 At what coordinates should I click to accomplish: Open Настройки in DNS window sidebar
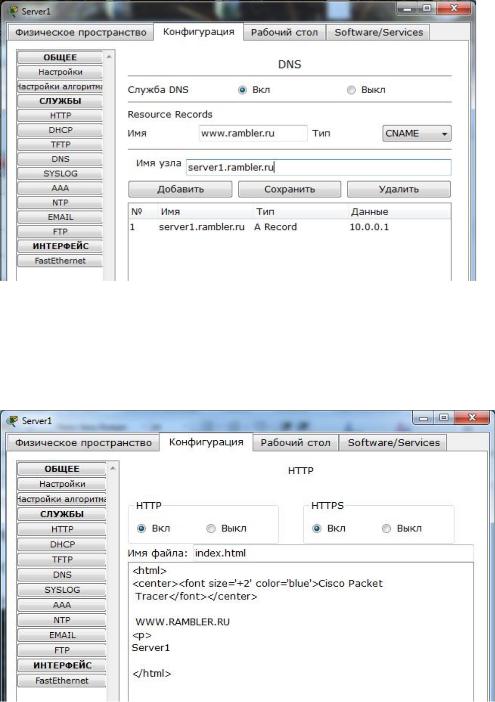[x=60, y=72]
